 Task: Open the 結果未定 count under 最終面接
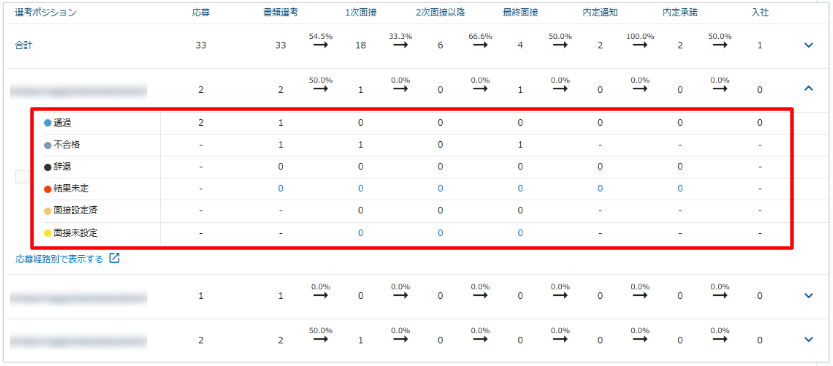click(520, 189)
